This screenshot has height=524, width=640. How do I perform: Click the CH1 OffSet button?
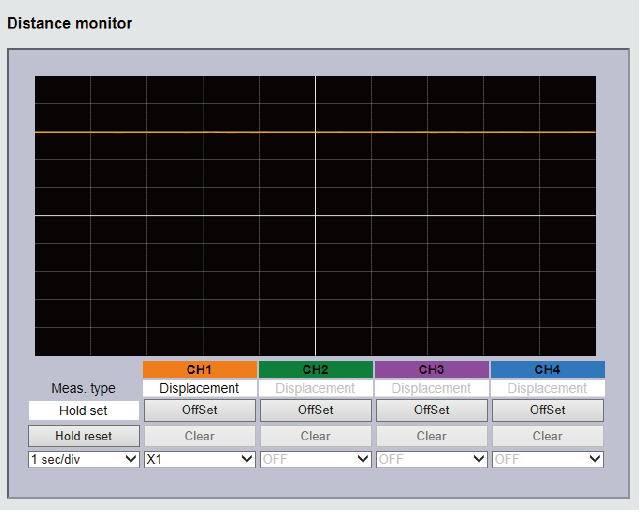coord(200,410)
